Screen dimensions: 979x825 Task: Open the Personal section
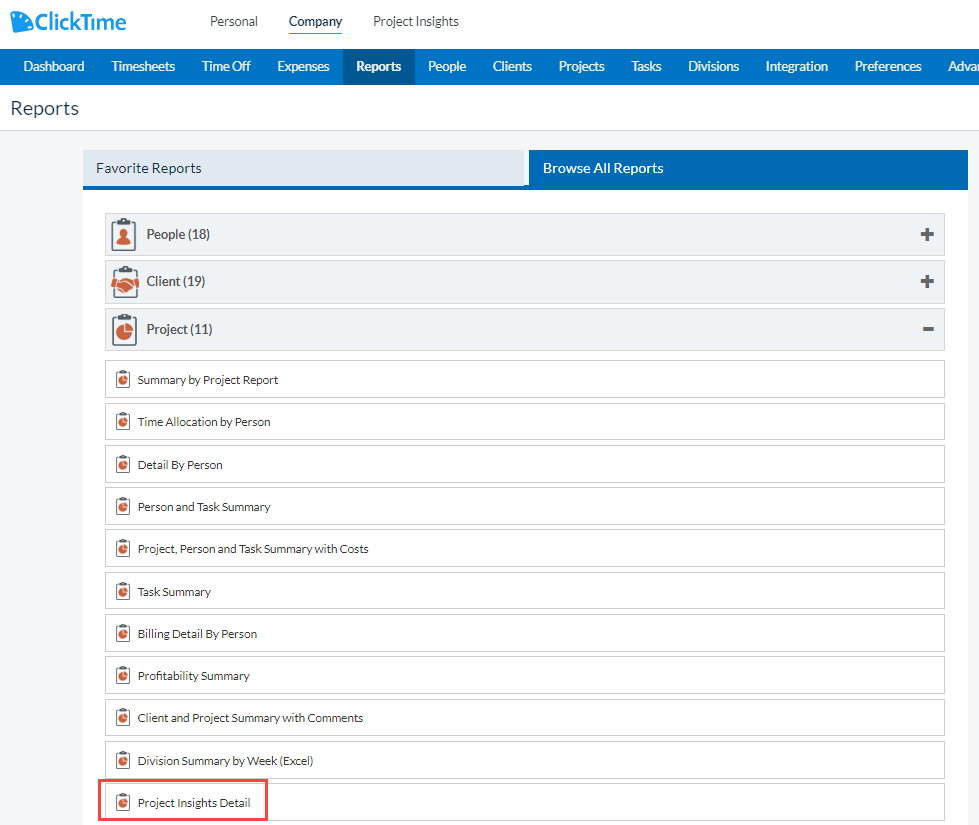point(233,21)
